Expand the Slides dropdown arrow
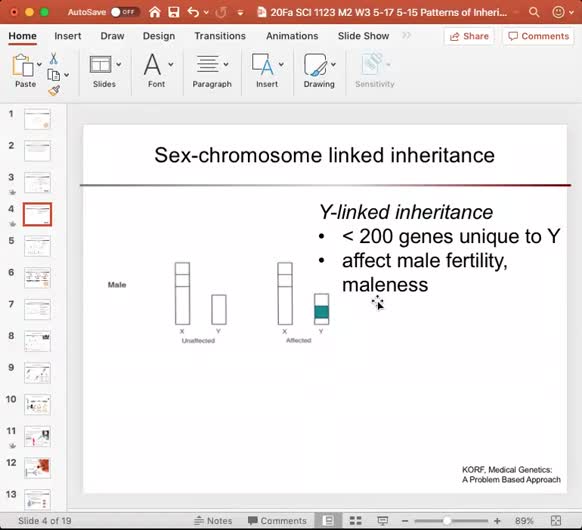582x530 pixels. click(119, 64)
